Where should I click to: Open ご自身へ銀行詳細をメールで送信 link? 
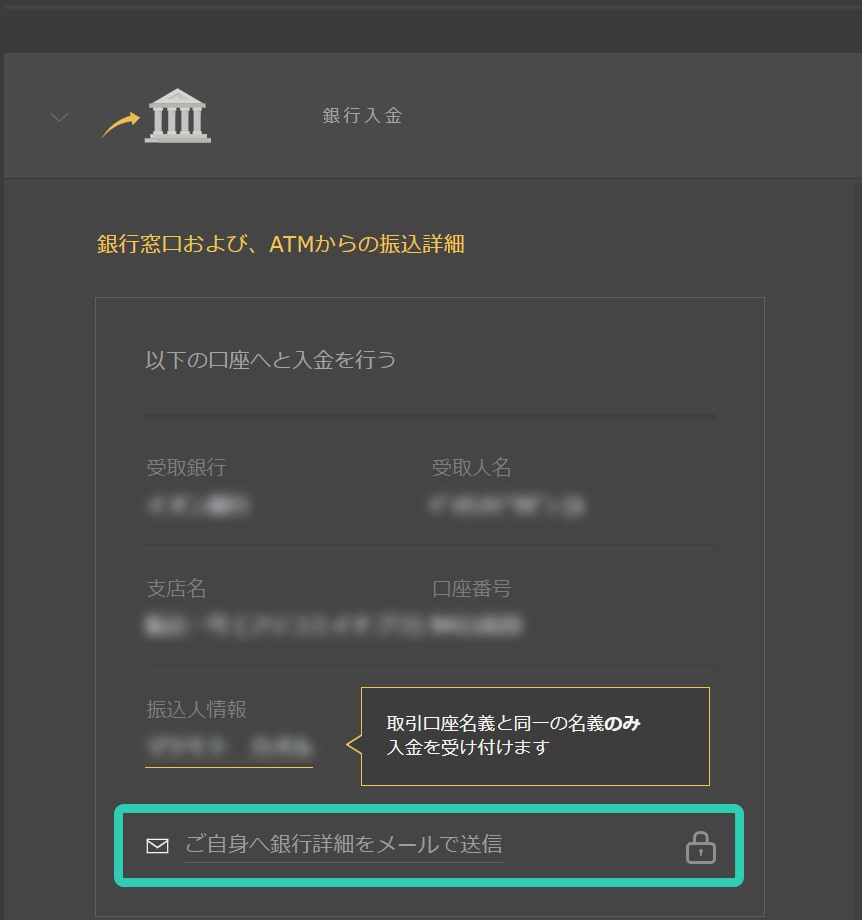point(344,844)
